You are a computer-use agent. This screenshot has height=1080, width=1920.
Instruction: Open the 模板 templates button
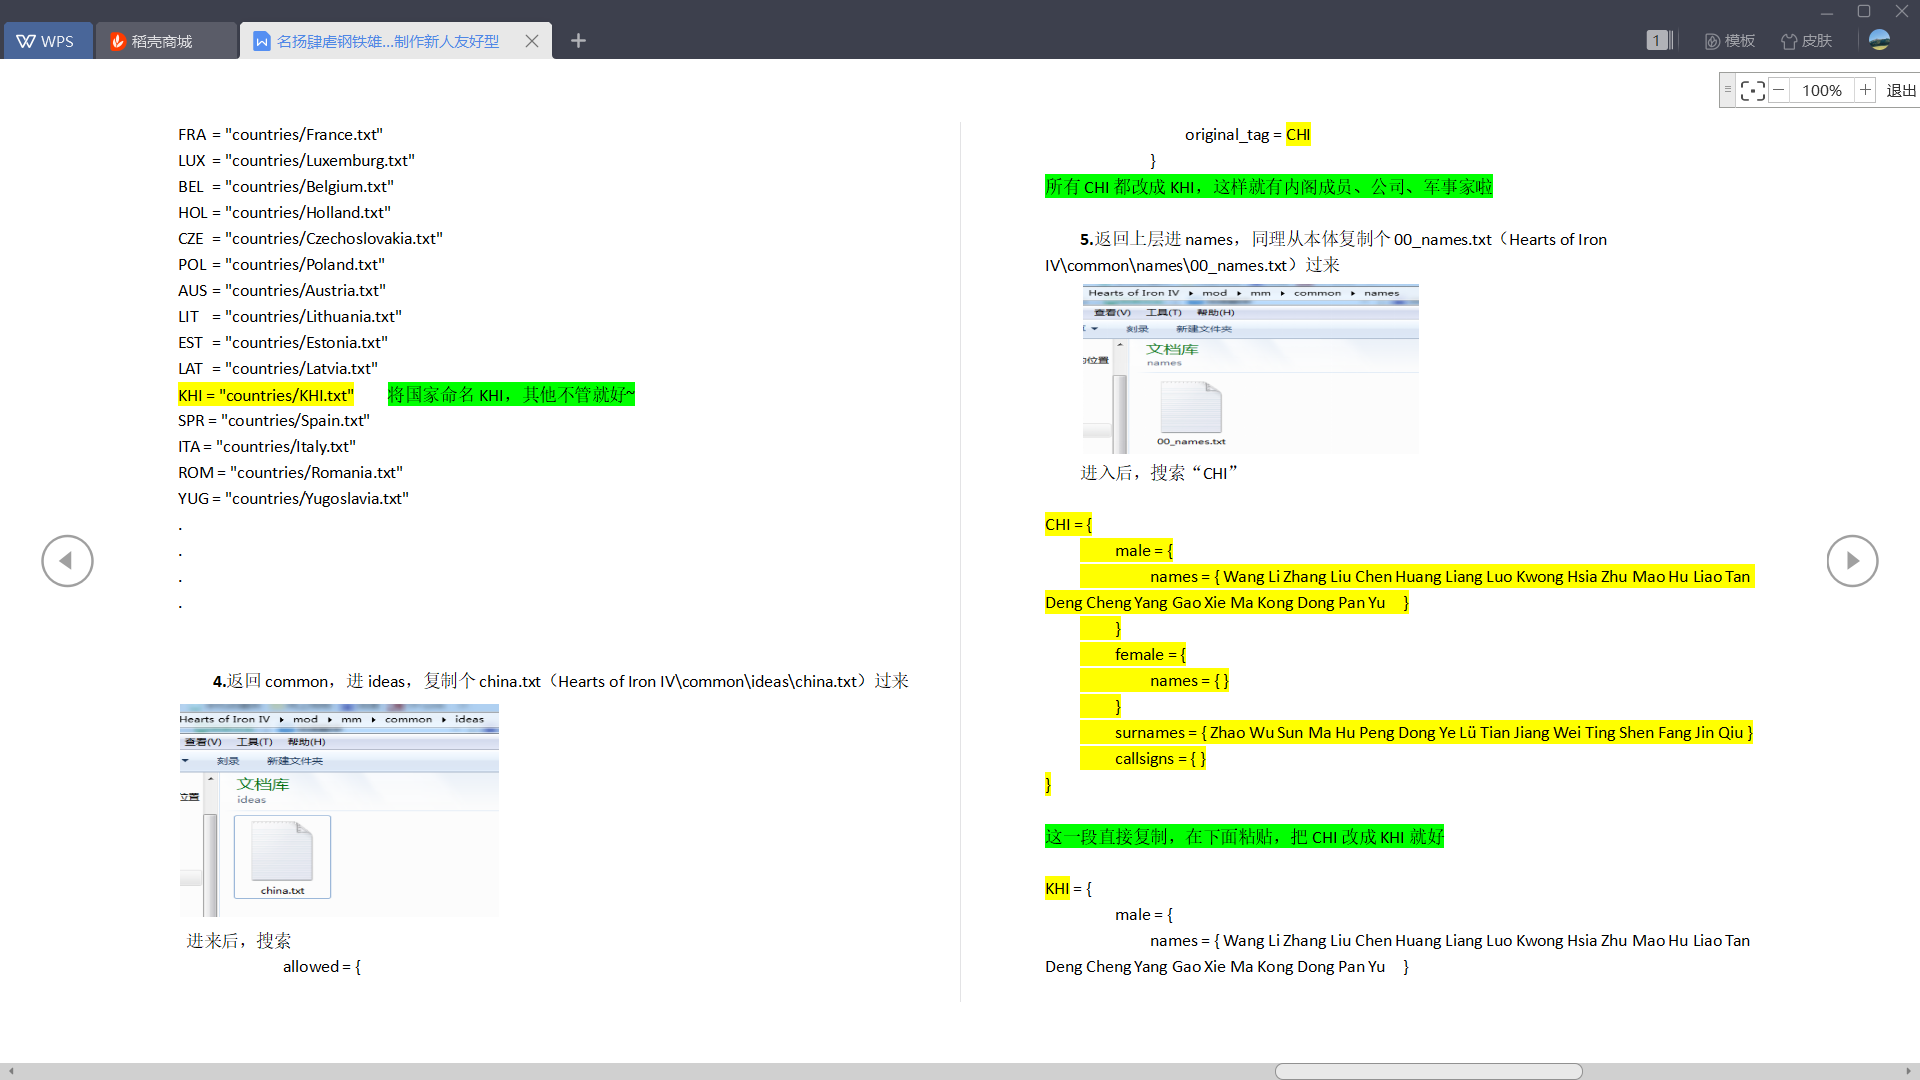[x=1730, y=41]
